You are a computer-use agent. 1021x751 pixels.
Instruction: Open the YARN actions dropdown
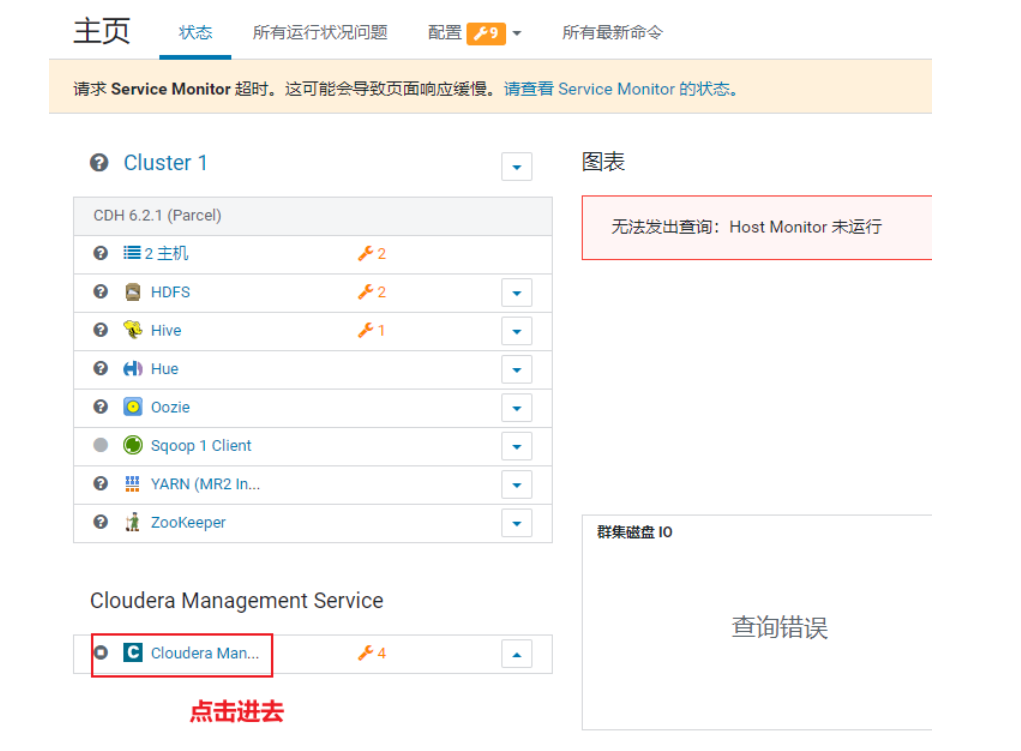516,485
